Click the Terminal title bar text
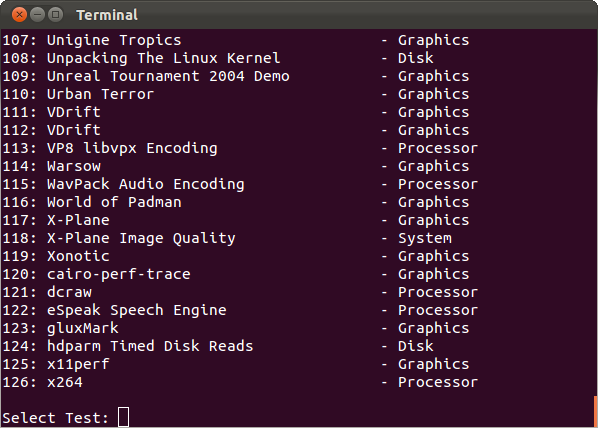This screenshot has width=598, height=428. pos(107,15)
